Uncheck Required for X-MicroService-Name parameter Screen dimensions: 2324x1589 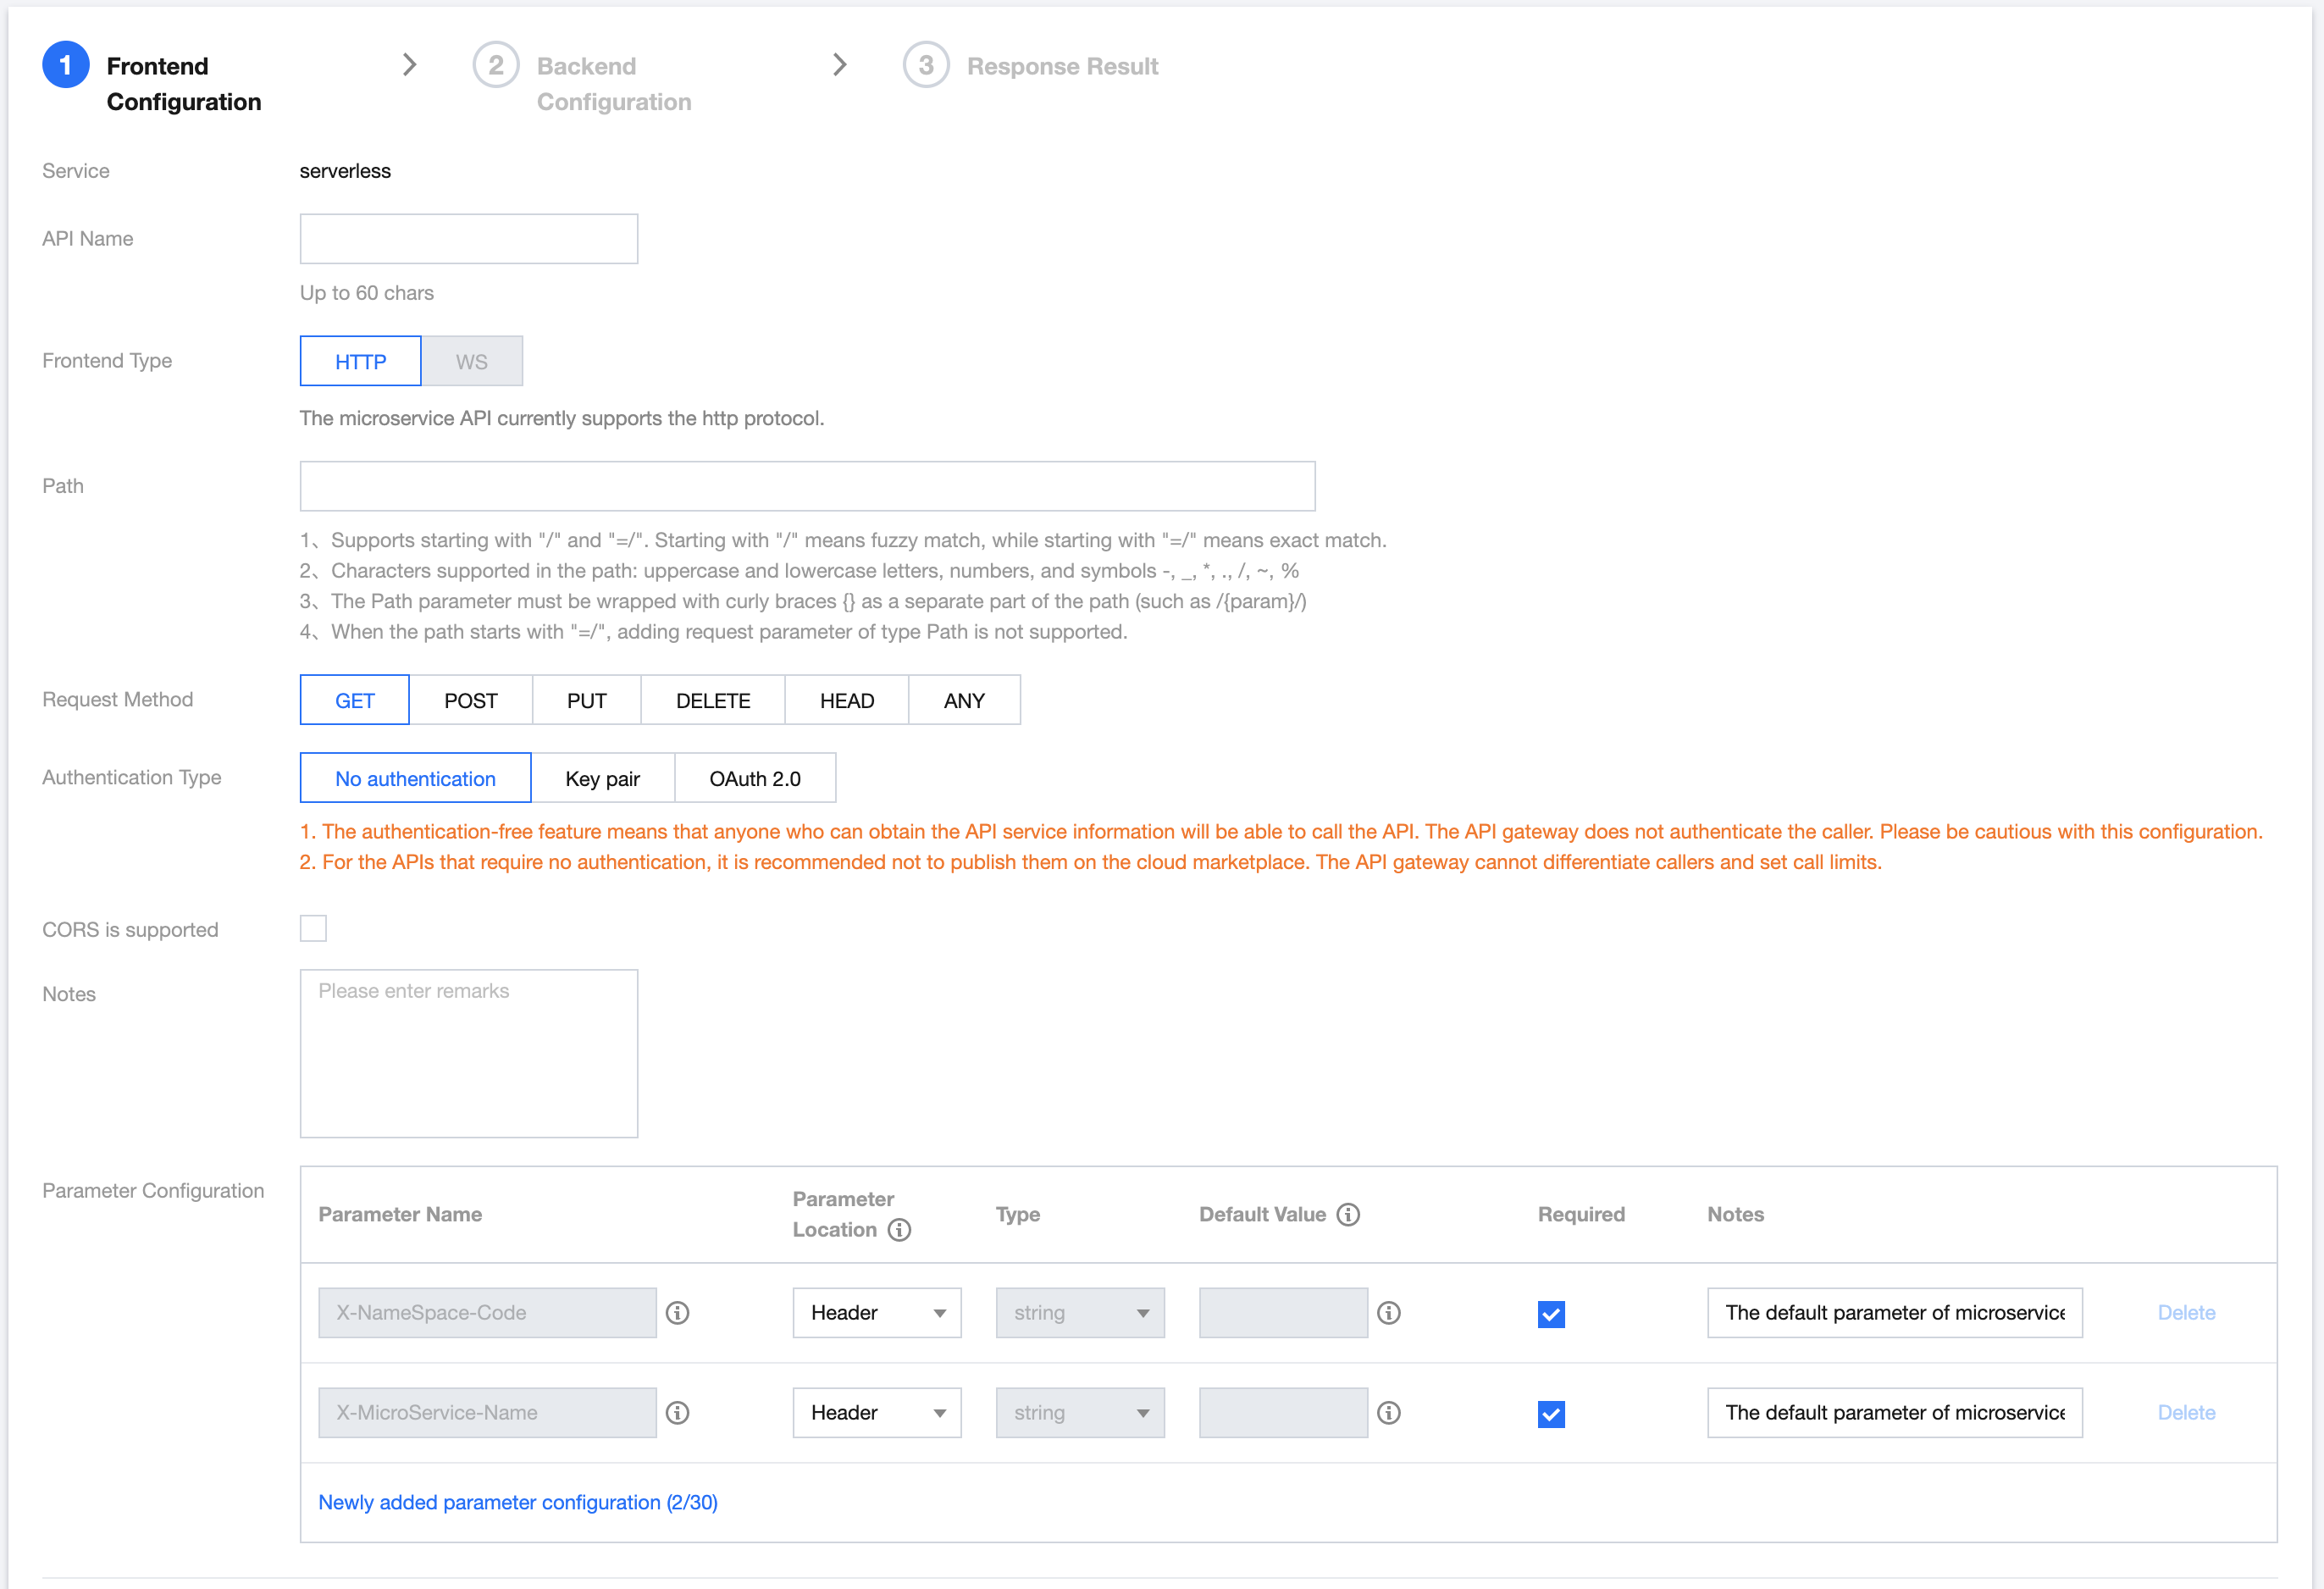click(x=1550, y=1414)
